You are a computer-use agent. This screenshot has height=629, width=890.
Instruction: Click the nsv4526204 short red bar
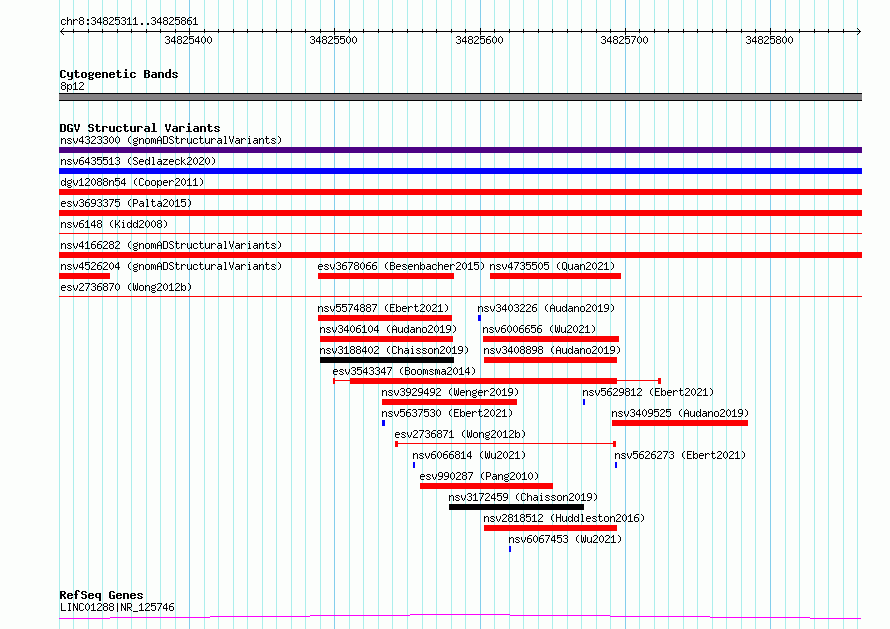(x=85, y=276)
